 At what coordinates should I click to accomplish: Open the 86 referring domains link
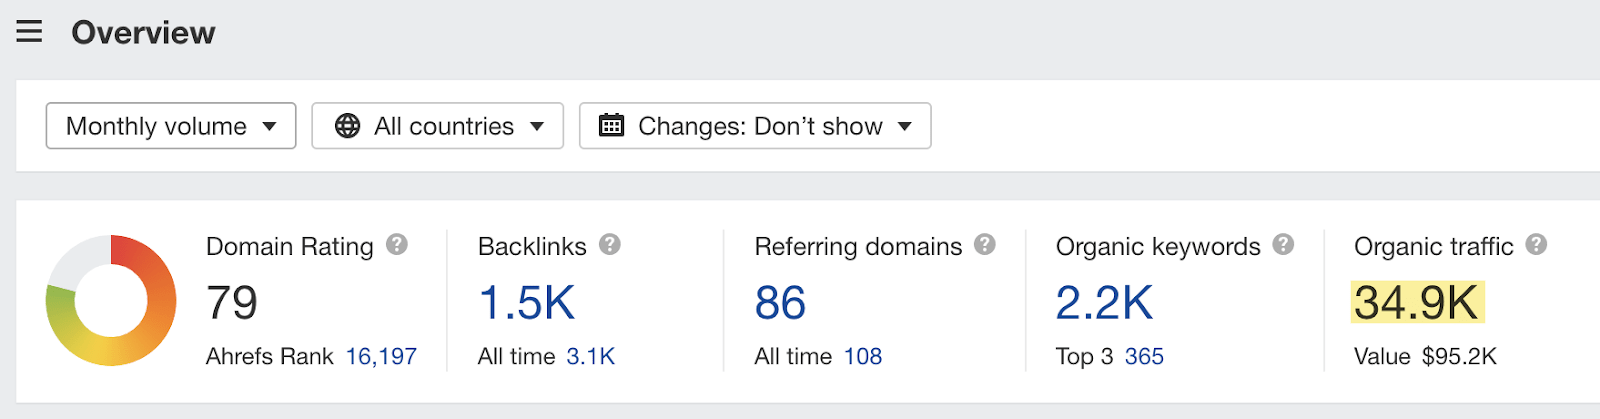pyautogui.click(x=780, y=303)
